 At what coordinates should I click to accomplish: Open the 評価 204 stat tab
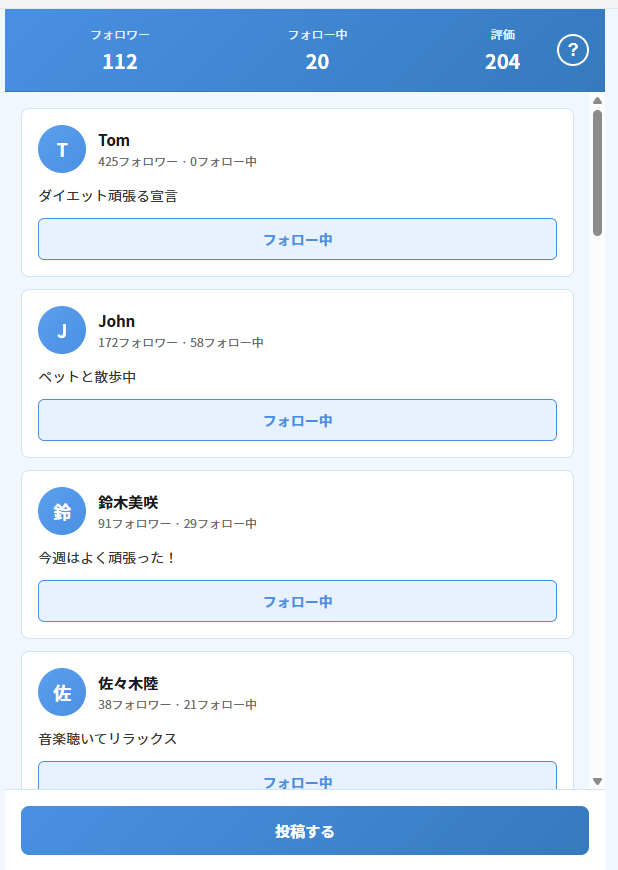(502, 50)
